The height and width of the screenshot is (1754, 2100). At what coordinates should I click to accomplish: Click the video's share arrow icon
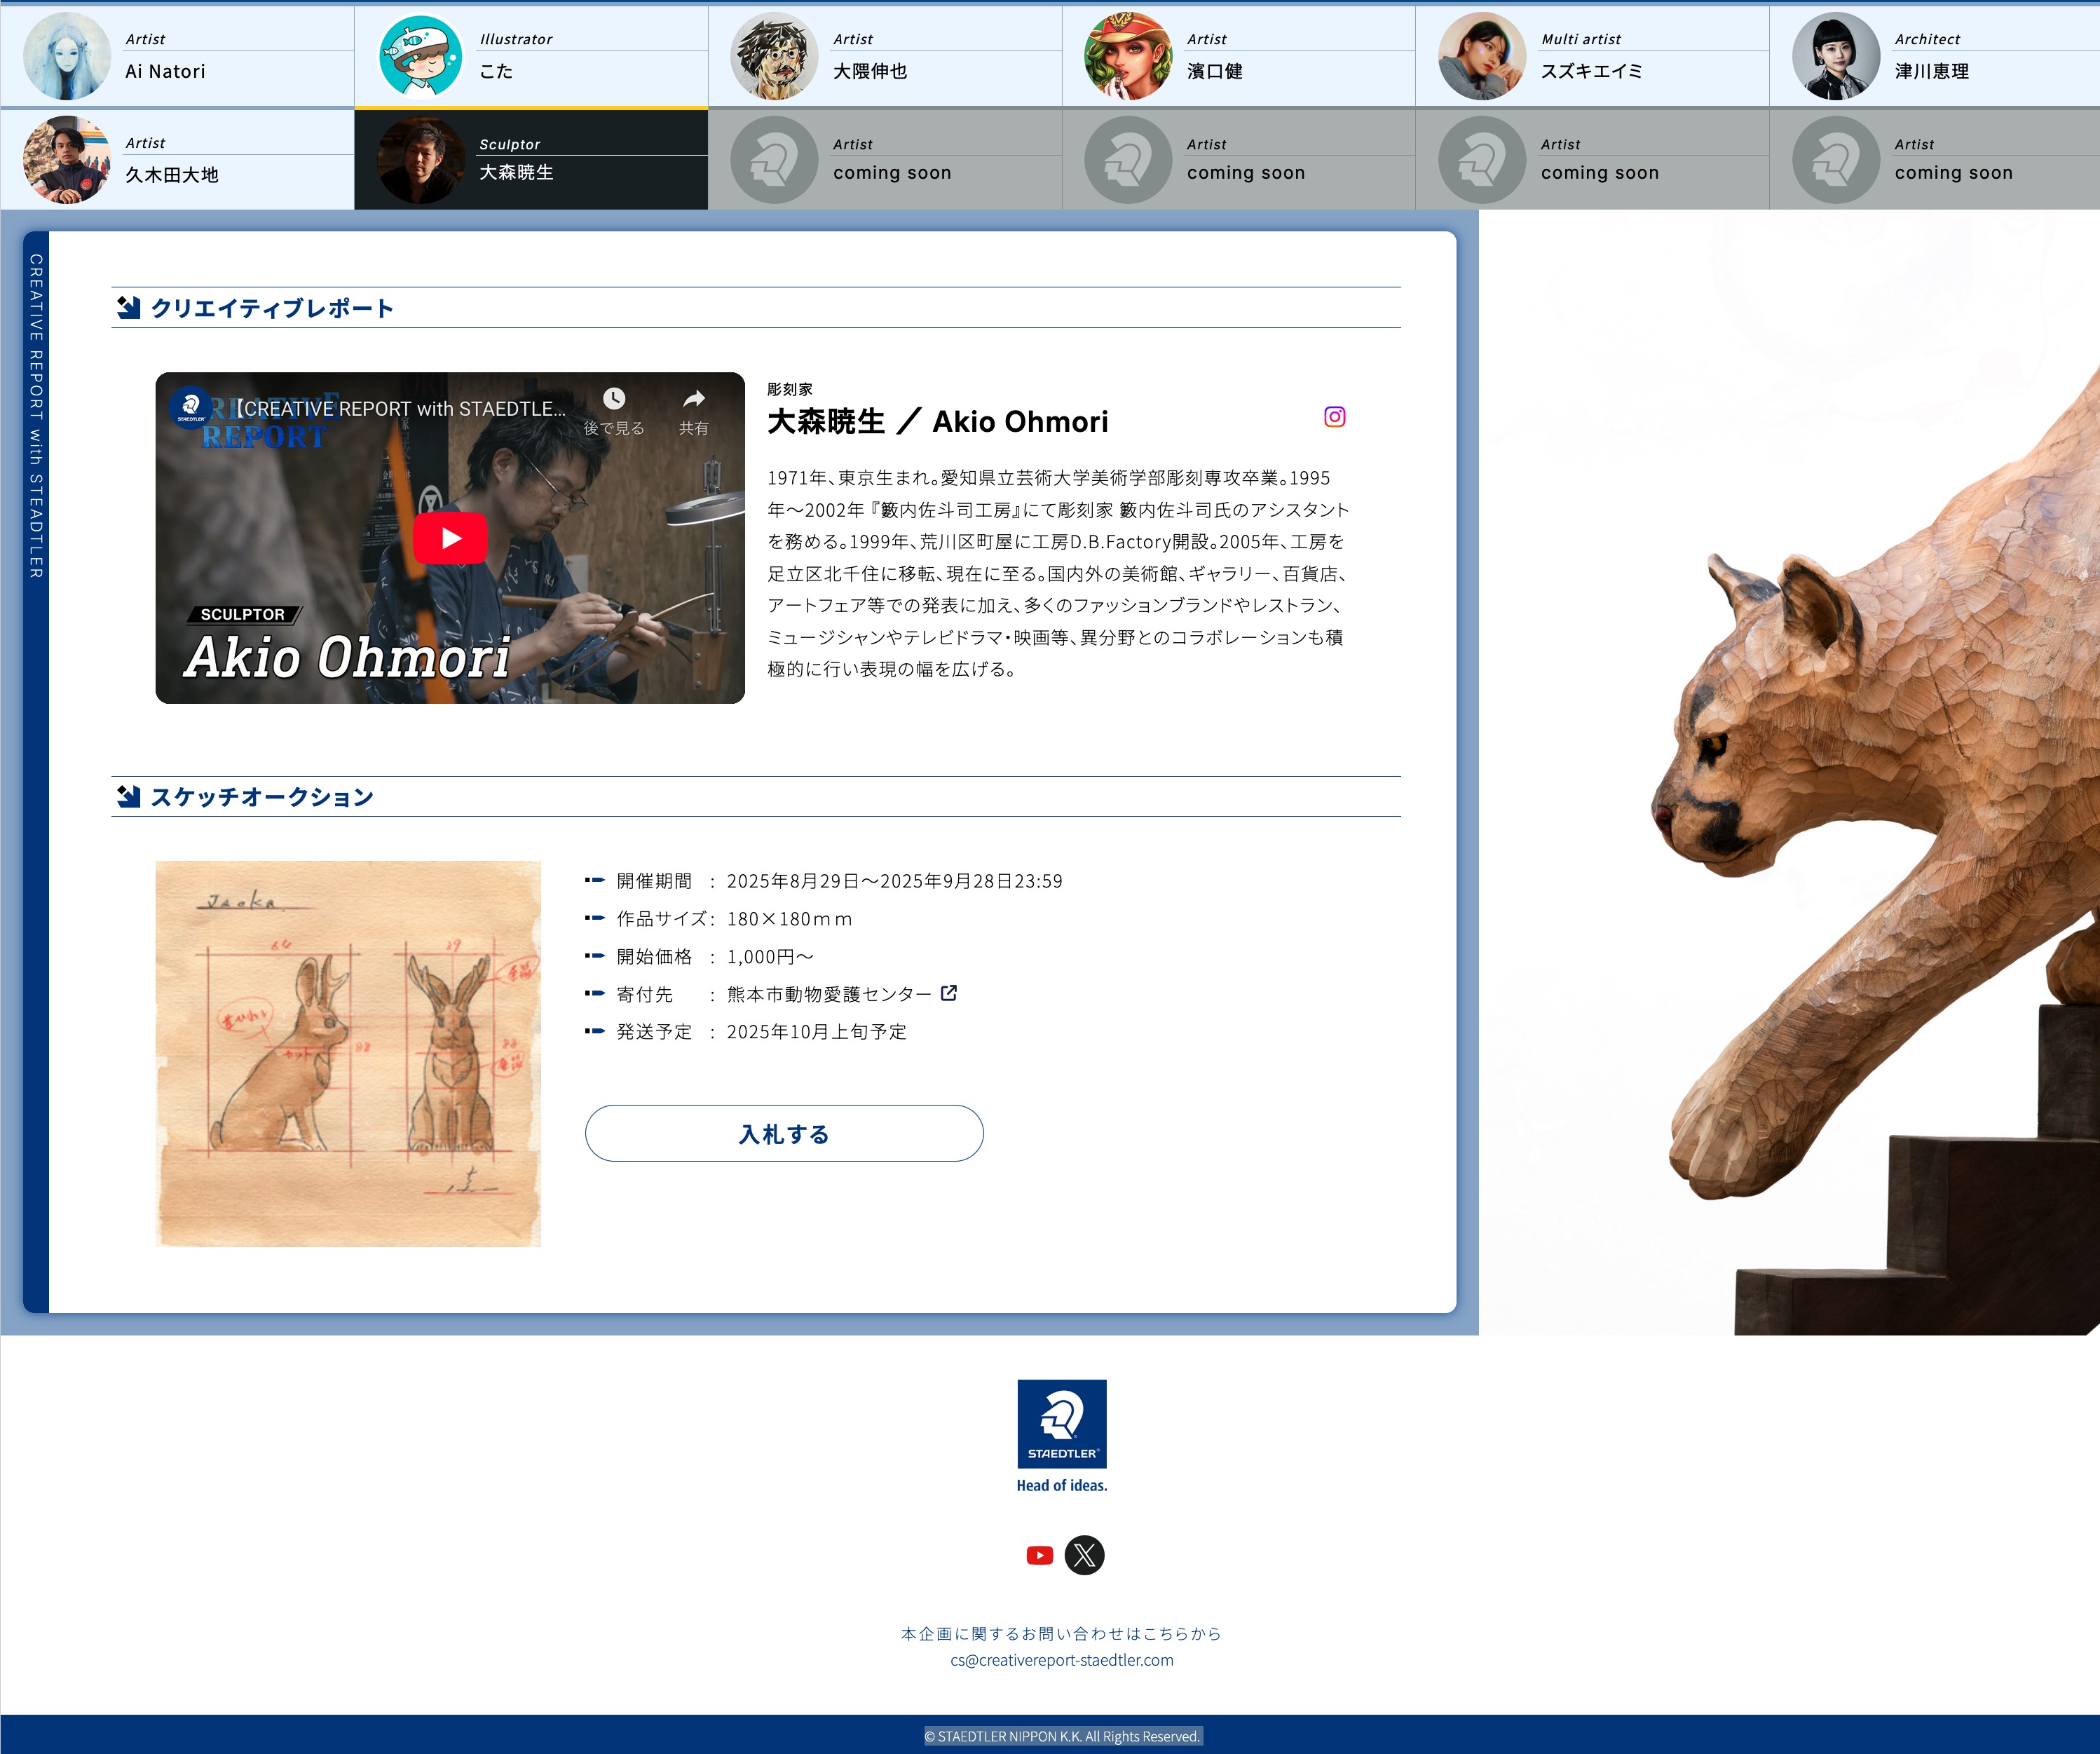pyautogui.click(x=693, y=399)
